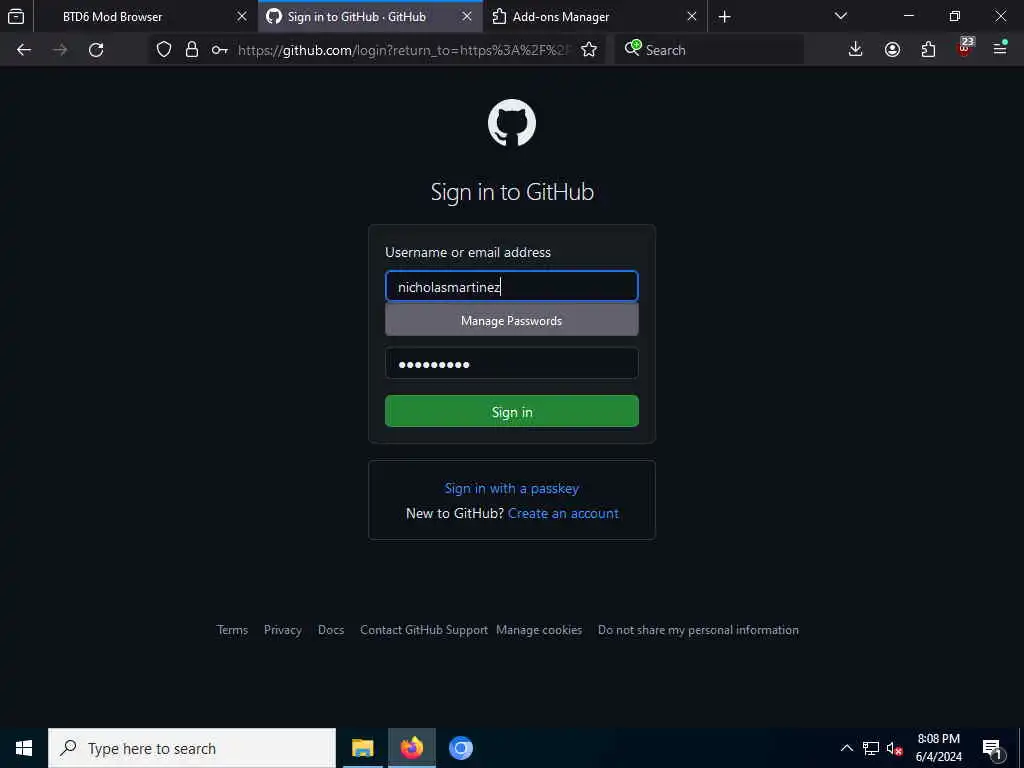The height and width of the screenshot is (768, 1024).
Task: Open the clock showing 8:08 PM
Action: tap(938, 748)
